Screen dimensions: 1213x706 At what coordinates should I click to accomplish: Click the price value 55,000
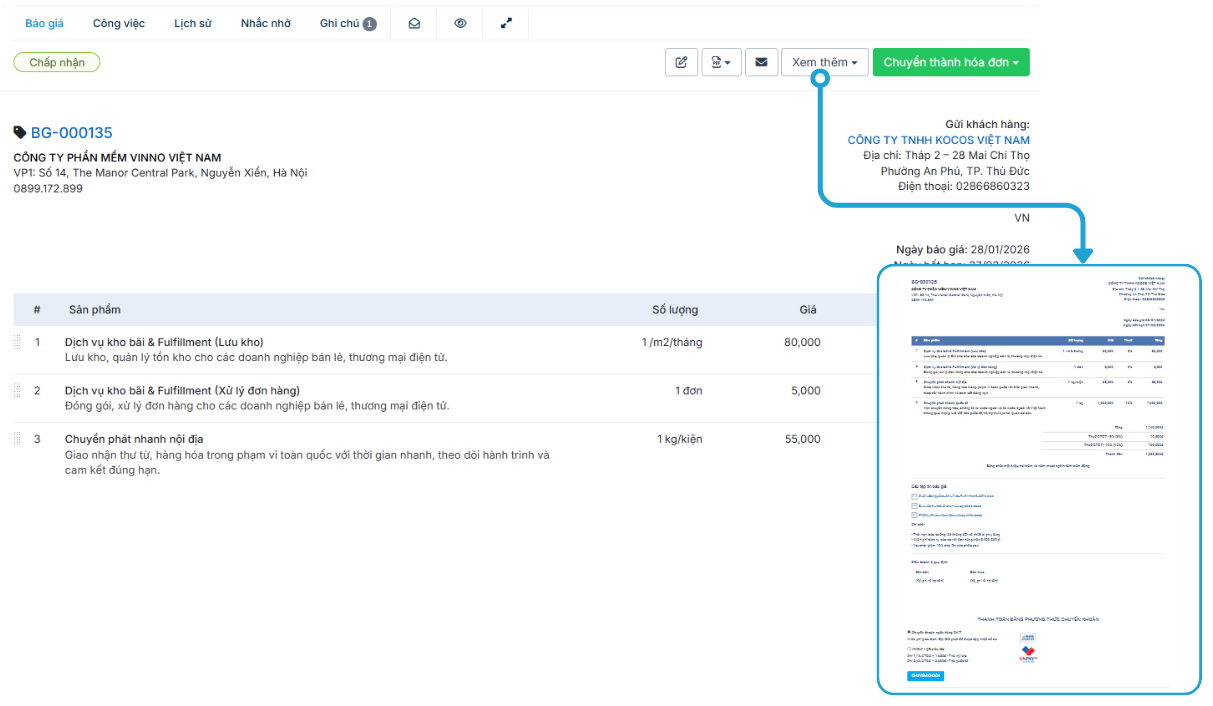coord(802,439)
